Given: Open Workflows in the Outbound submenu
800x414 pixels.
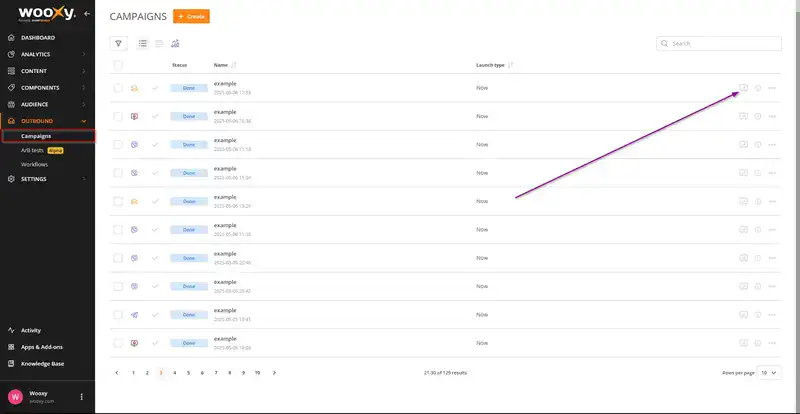Looking at the screenshot, I should point(35,164).
